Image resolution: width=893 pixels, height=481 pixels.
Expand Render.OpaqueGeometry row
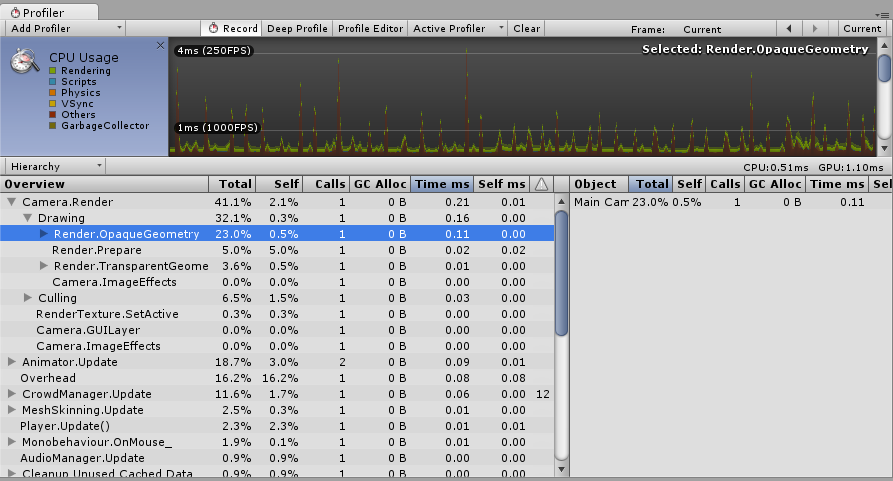point(44,234)
